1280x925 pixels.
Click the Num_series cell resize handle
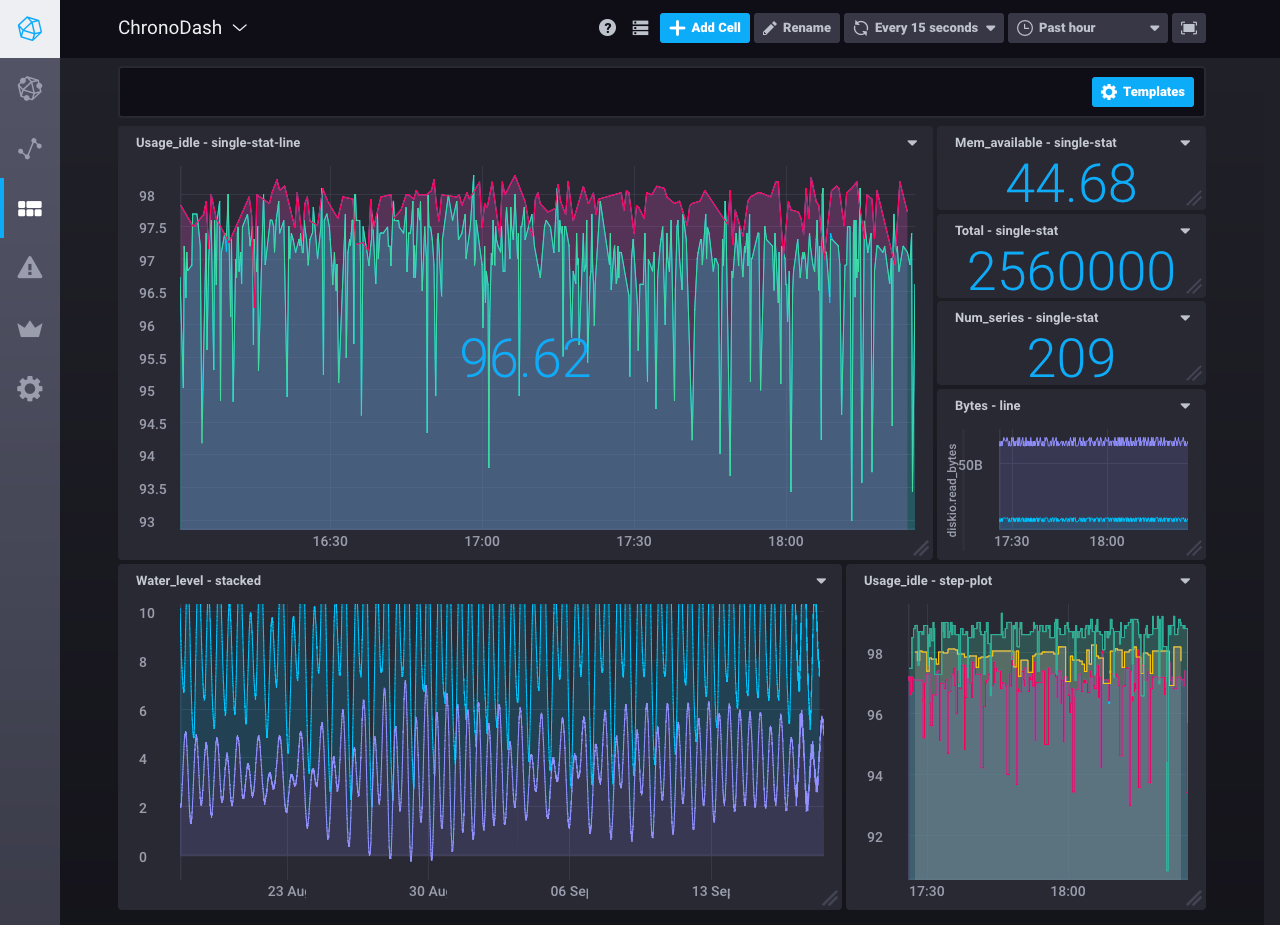(x=1196, y=375)
